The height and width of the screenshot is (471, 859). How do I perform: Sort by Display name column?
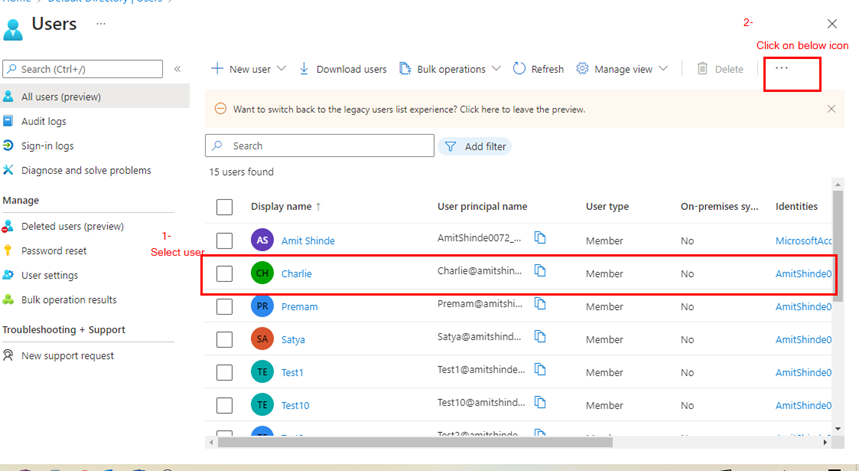(x=285, y=206)
